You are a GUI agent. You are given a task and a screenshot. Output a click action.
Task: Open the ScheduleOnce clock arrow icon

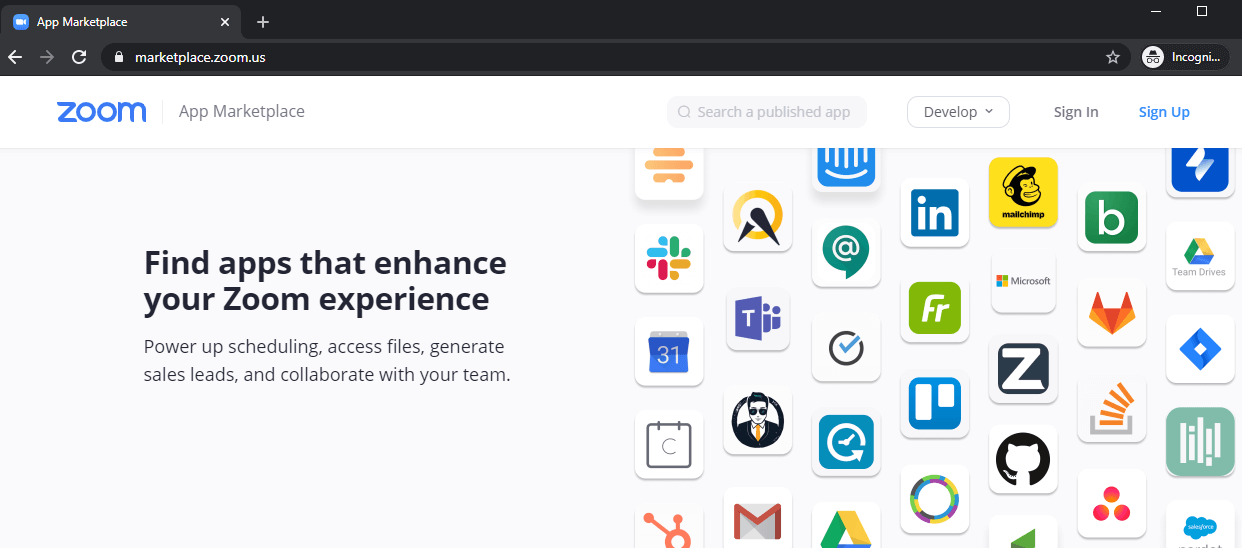coord(846,442)
